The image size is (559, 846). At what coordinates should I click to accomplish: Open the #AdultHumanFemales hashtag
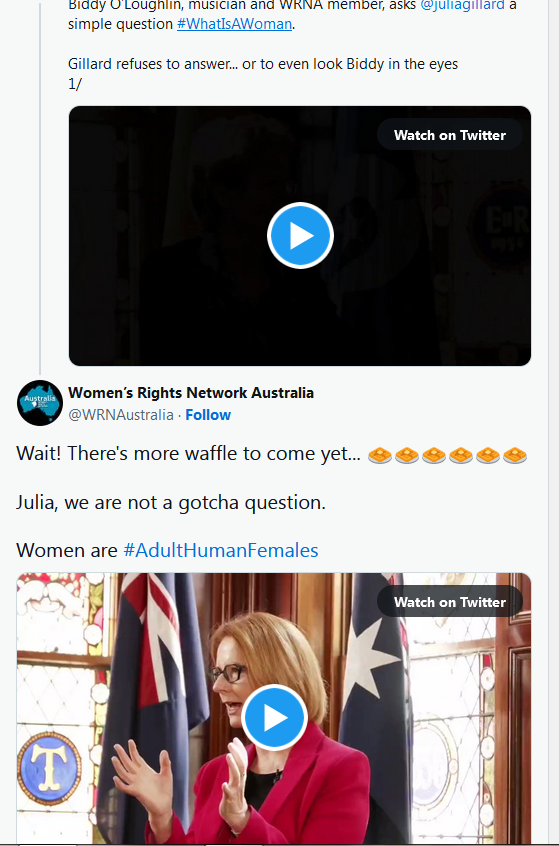click(x=221, y=550)
